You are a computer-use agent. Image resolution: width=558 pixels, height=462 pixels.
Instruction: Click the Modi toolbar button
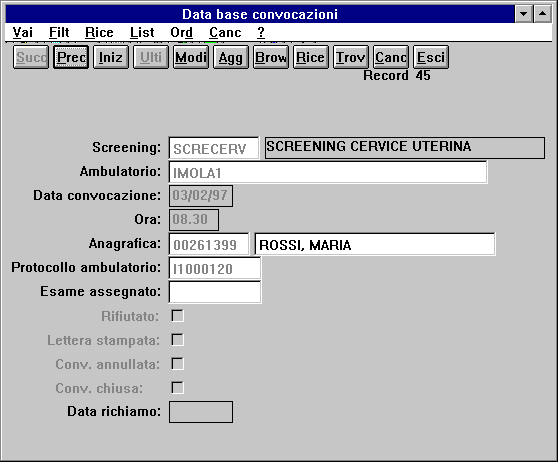click(191, 57)
